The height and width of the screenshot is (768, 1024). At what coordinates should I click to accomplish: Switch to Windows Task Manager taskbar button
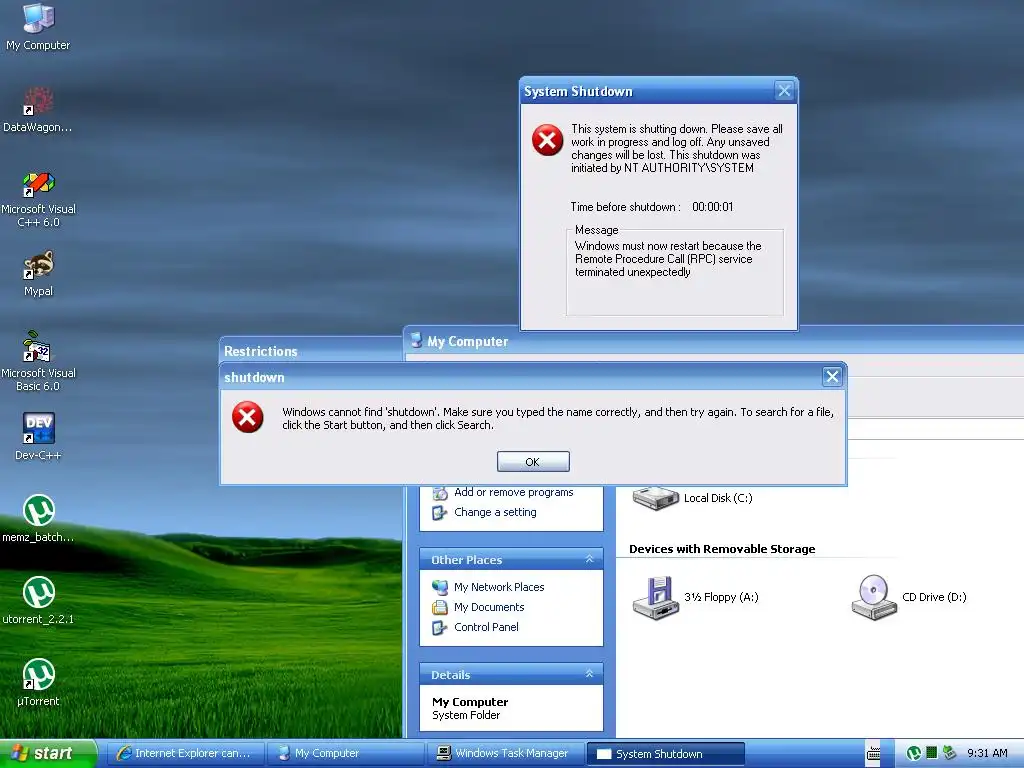click(x=507, y=754)
